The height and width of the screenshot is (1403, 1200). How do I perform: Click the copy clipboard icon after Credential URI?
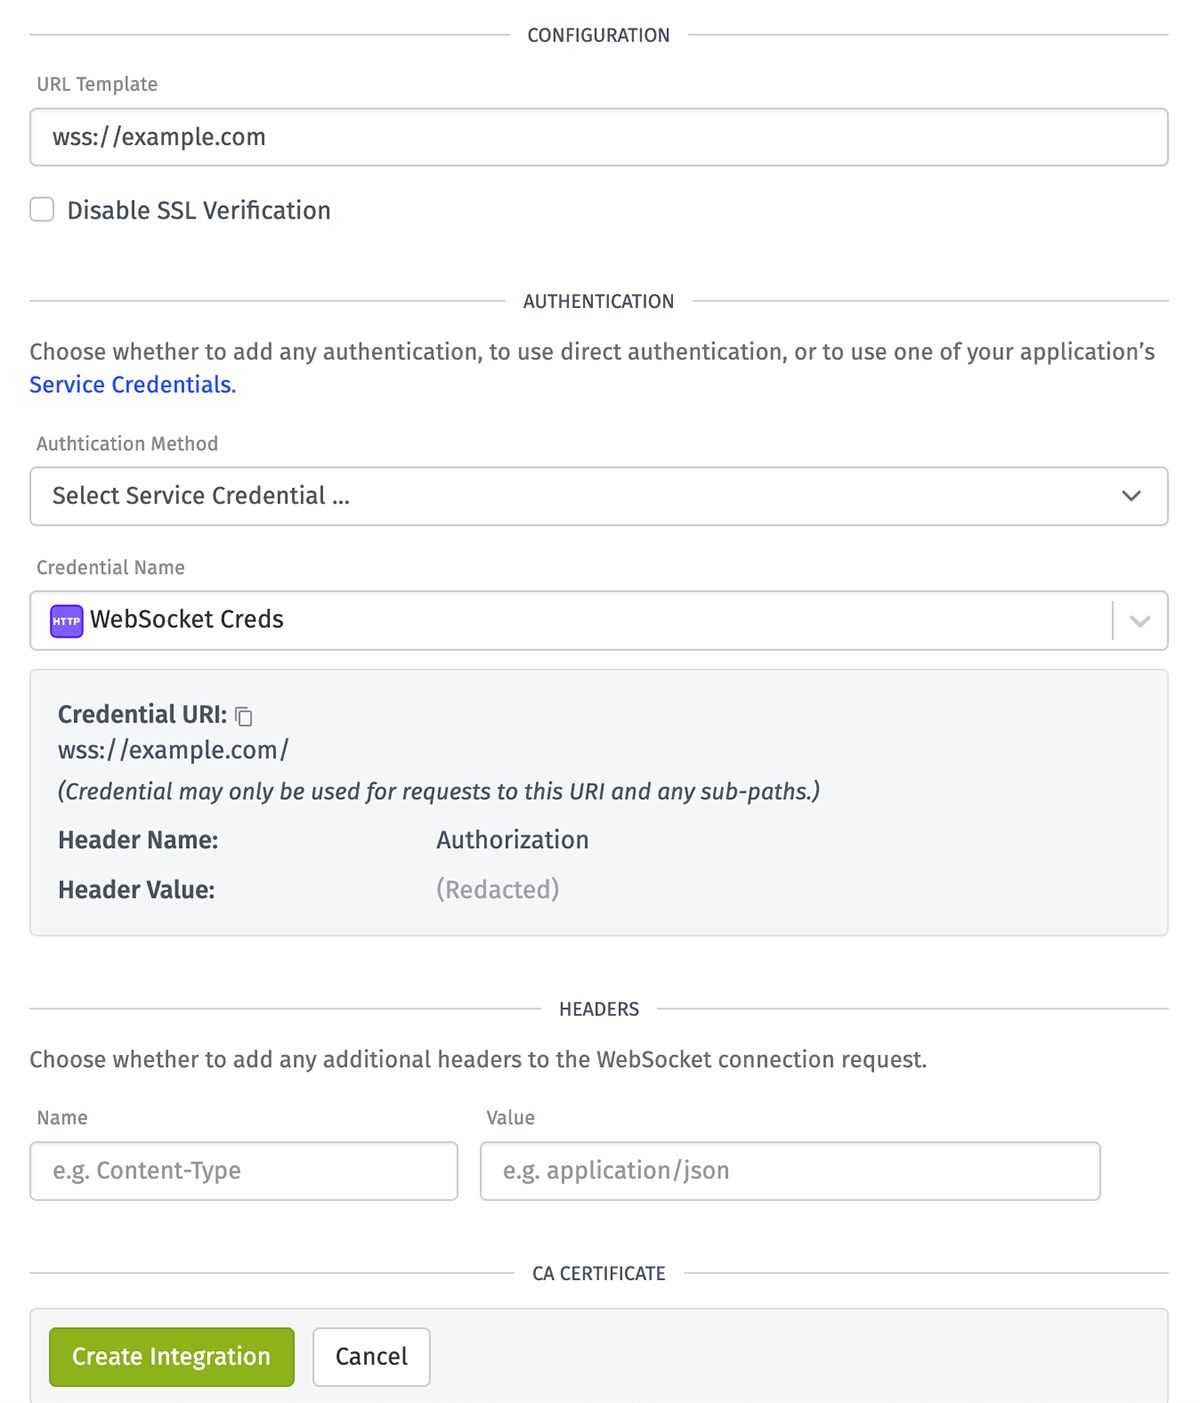point(243,716)
